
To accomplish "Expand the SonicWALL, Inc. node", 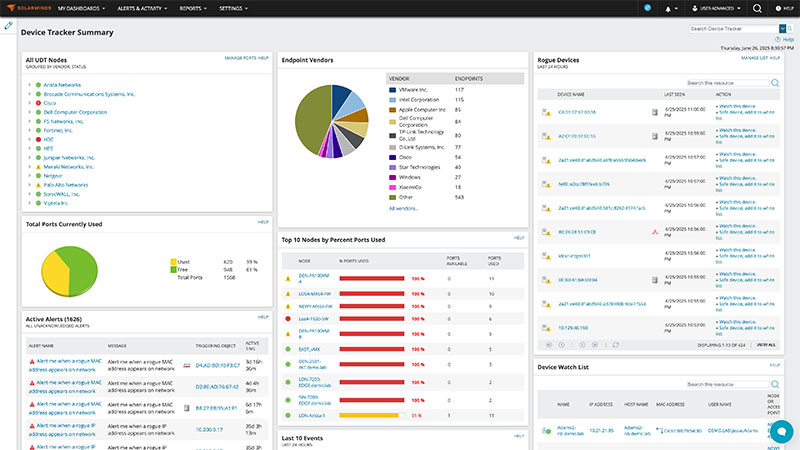I will click(30, 194).
